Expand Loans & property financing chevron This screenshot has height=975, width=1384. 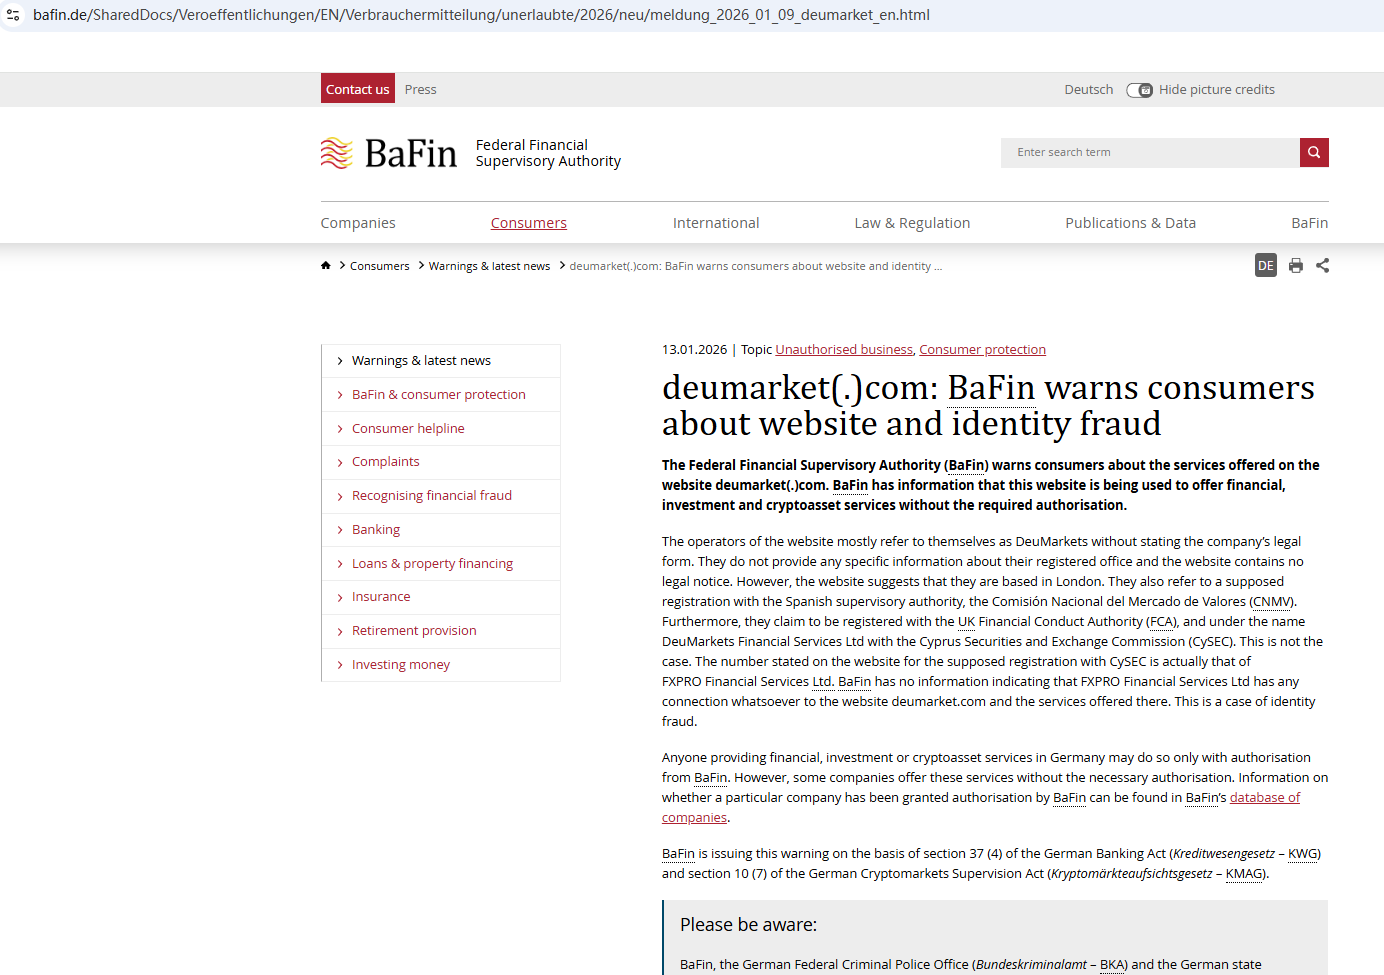(x=340, y=564)
